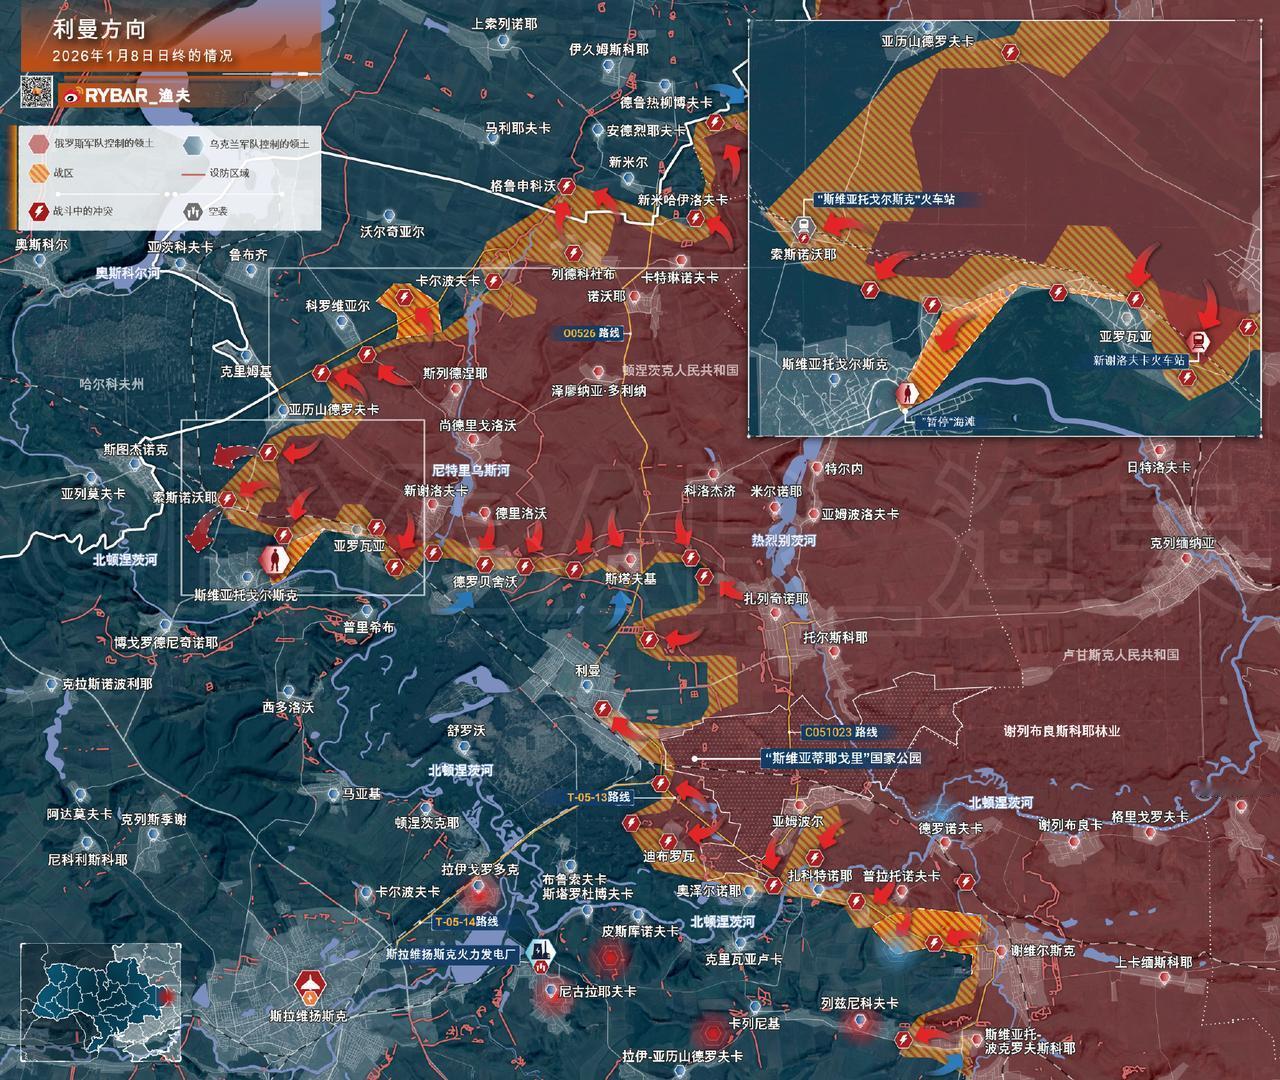Click the 博戈罗德尼奇诺耶 town label

click(166, 642)
